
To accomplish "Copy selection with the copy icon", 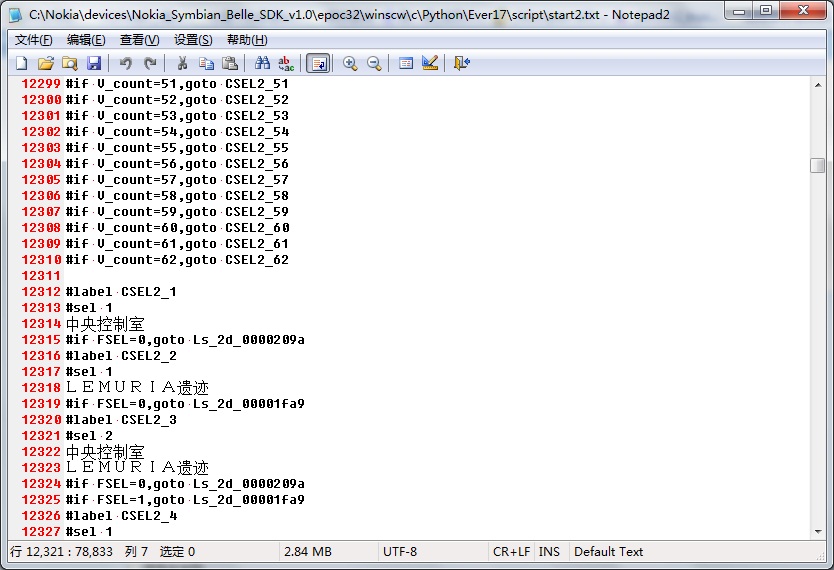I will 206,63.
